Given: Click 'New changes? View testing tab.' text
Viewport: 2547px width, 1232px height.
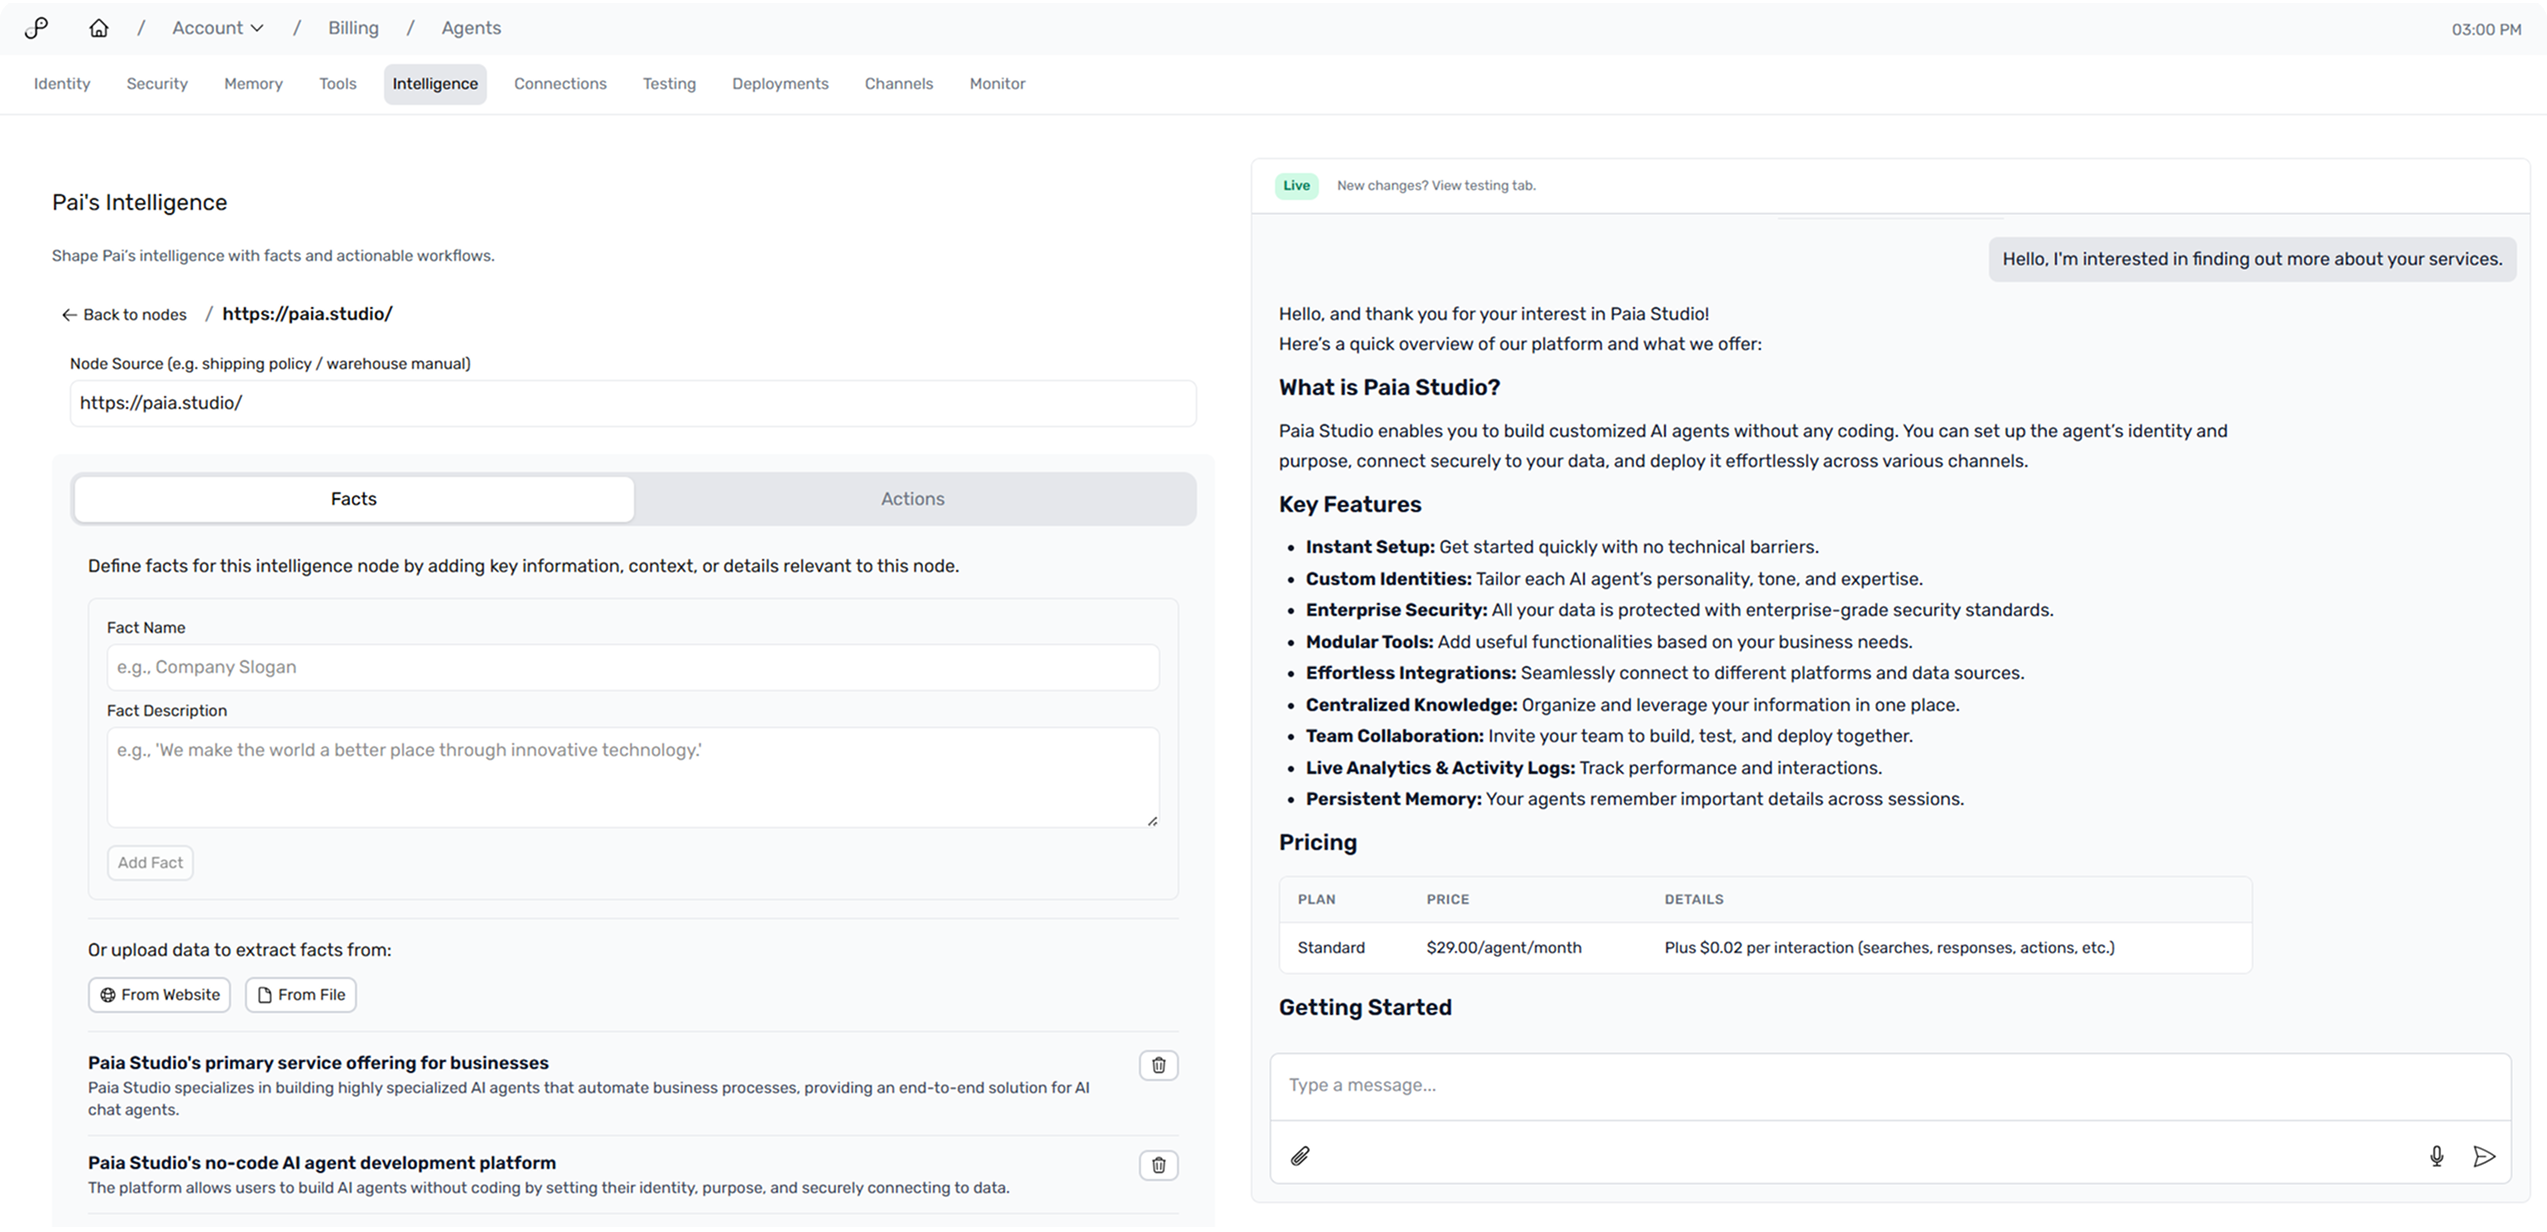Looking at the screenshot, I should [1436, 186].
